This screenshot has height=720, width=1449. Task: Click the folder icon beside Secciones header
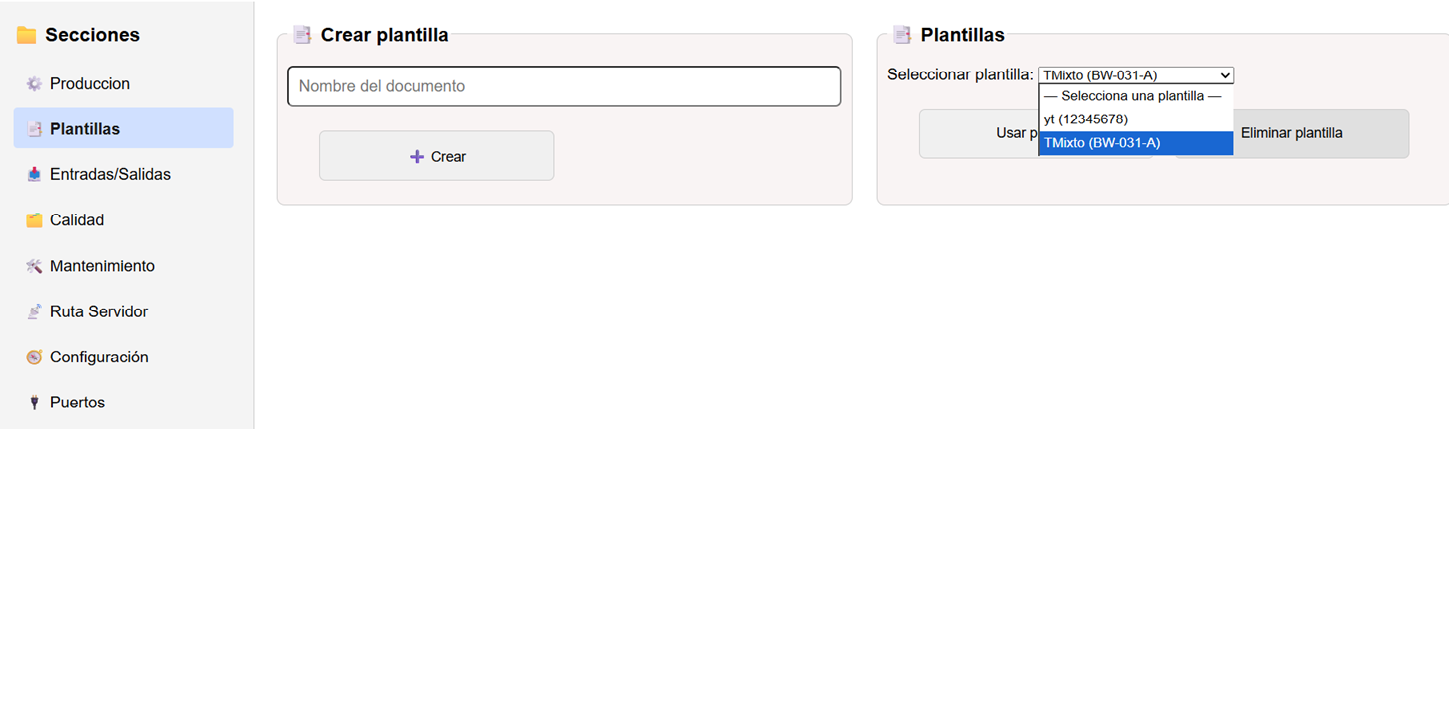[x=25, y=34]
